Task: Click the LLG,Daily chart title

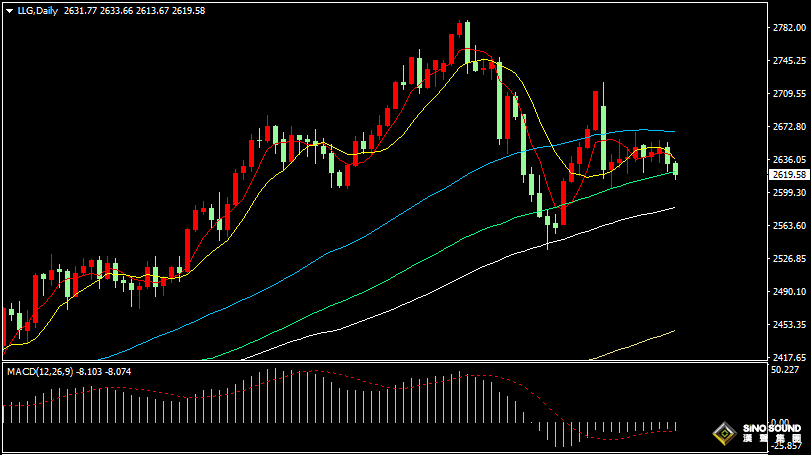Action: [37, 10]
